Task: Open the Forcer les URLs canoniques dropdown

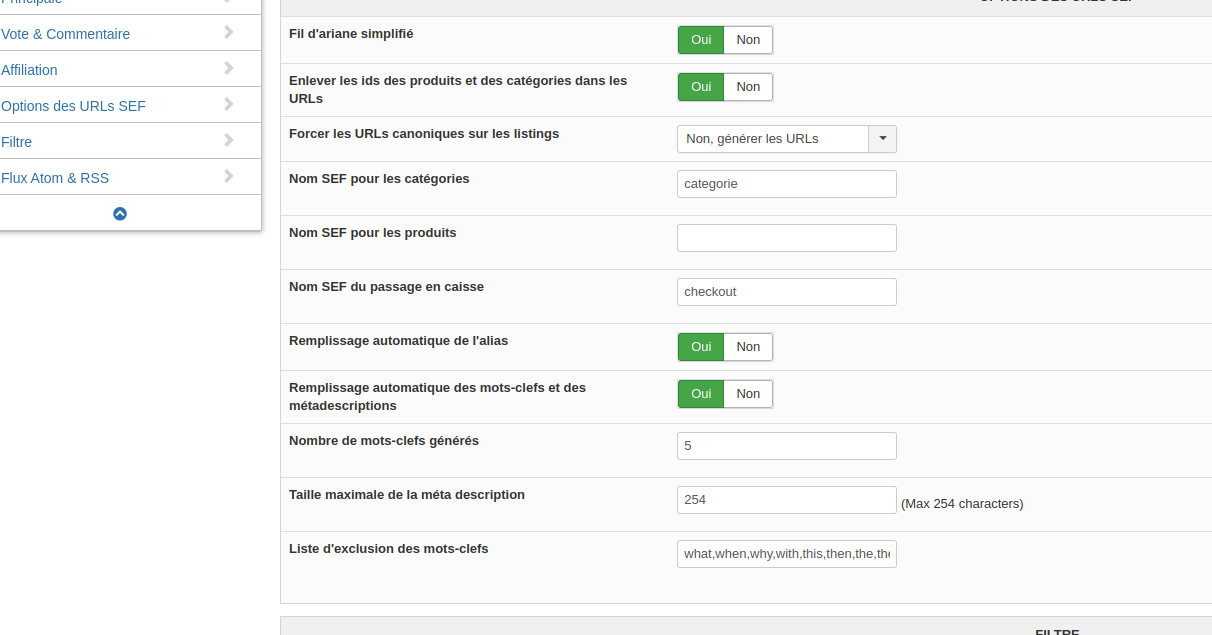Action: tap(773, 139)
